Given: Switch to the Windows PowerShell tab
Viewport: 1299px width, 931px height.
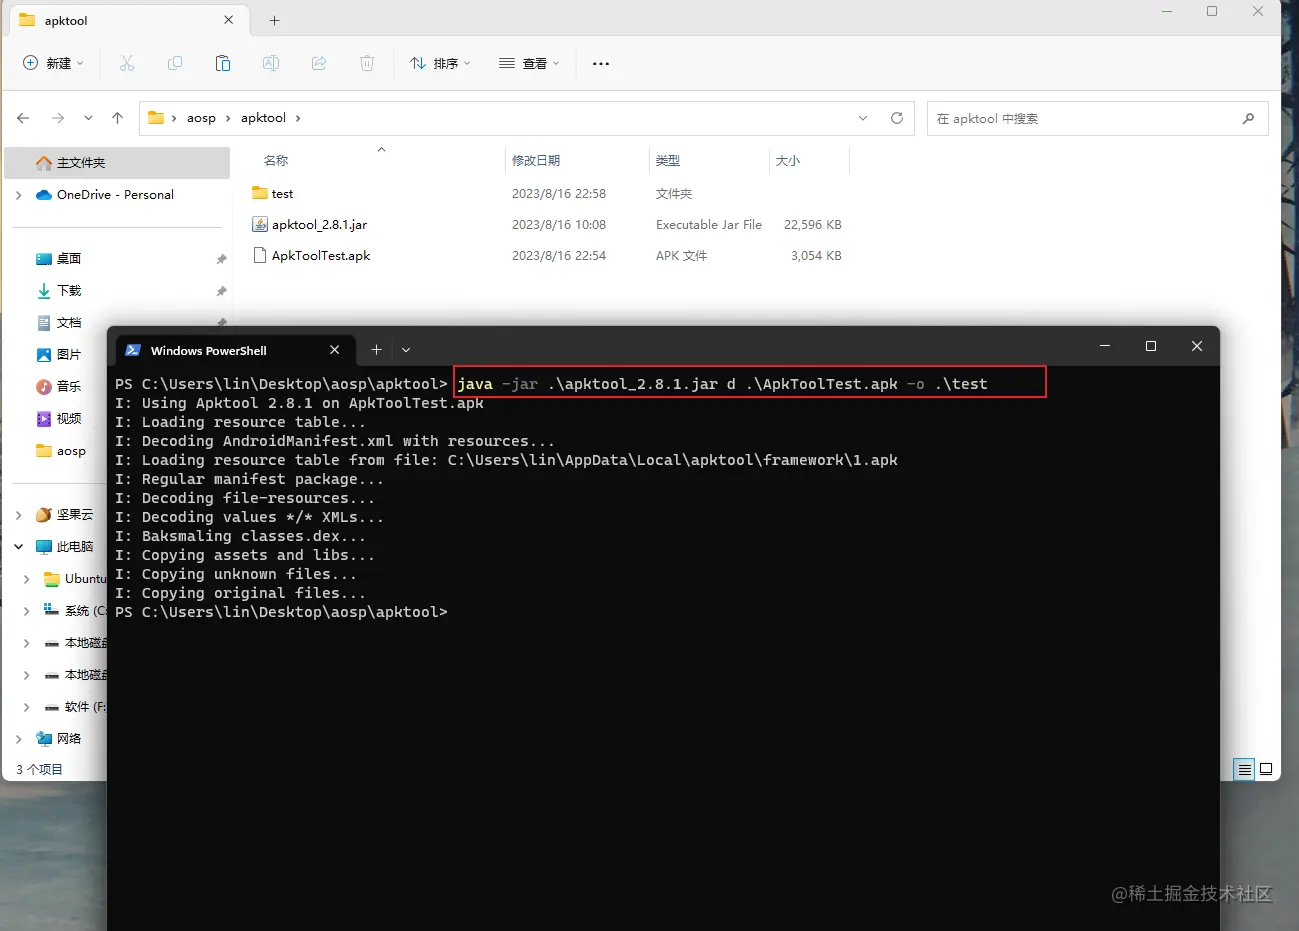Looking at the screenshot, I should [210, 350].
